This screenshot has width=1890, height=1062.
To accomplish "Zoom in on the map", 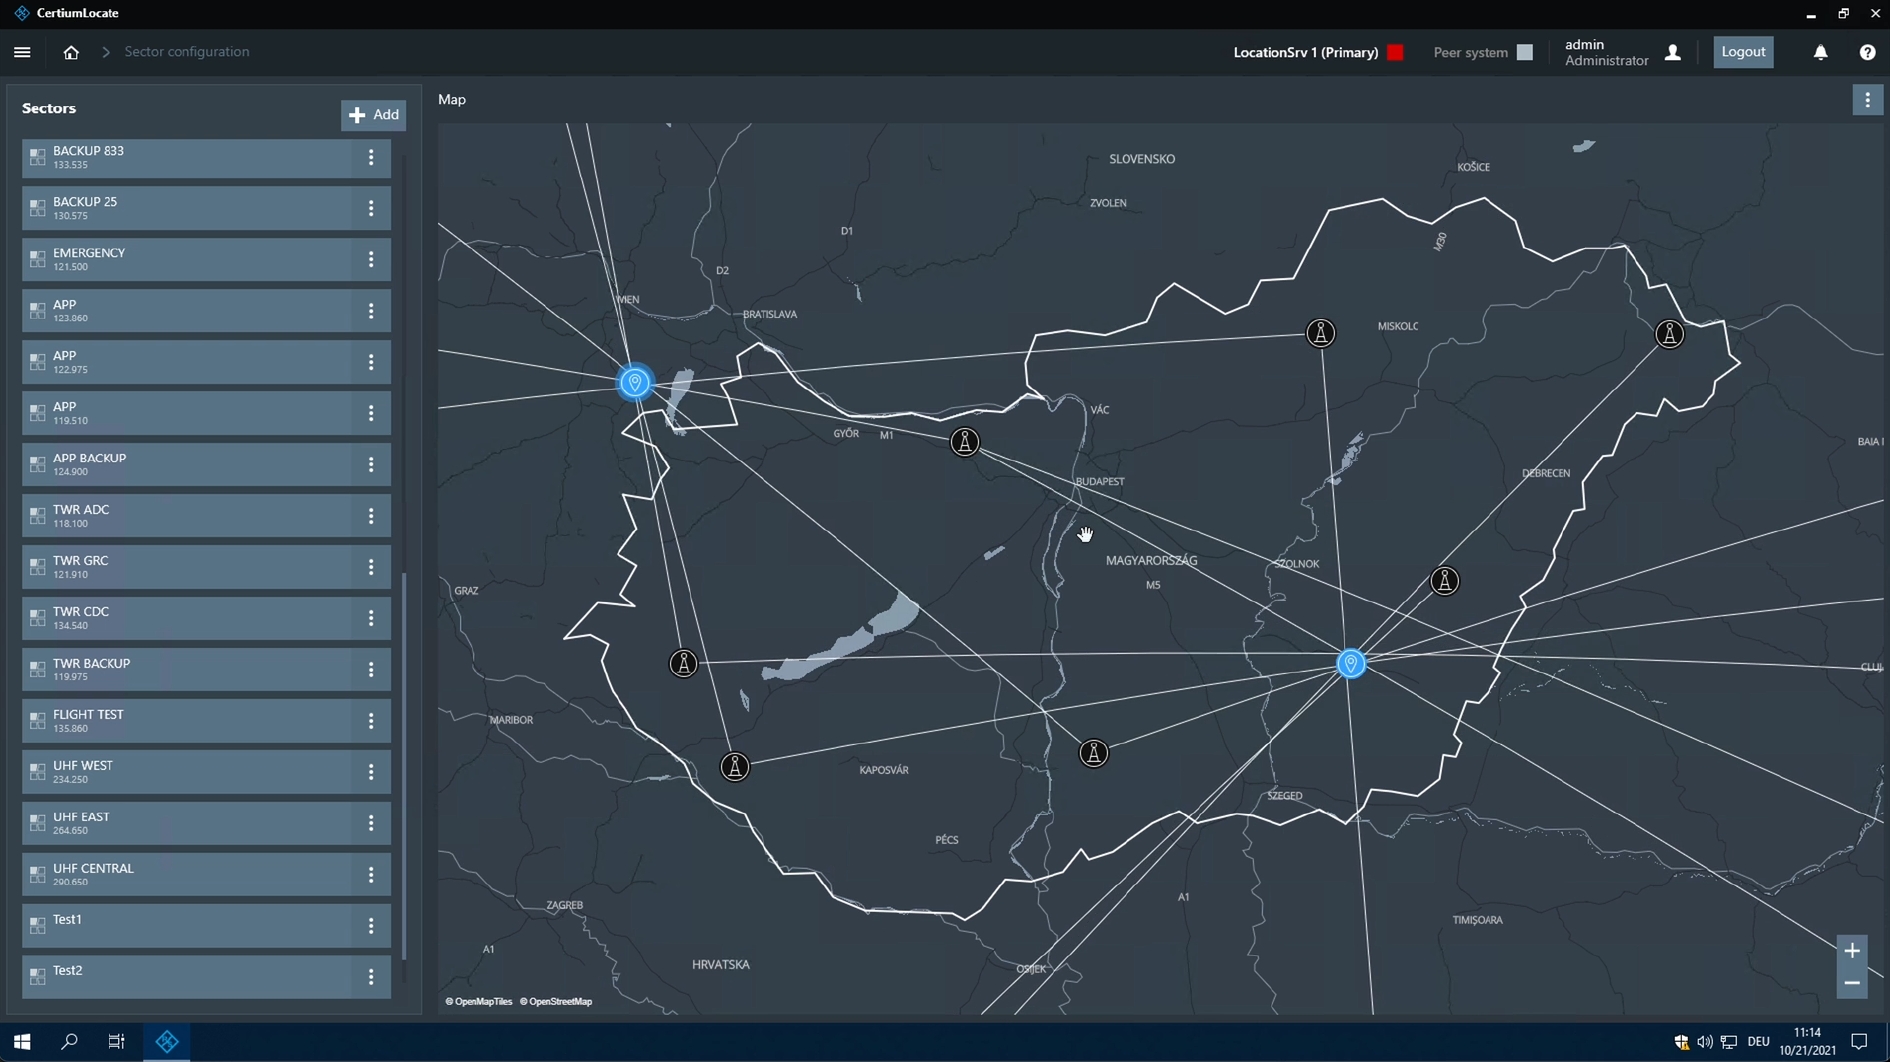I will [1852, 950].
